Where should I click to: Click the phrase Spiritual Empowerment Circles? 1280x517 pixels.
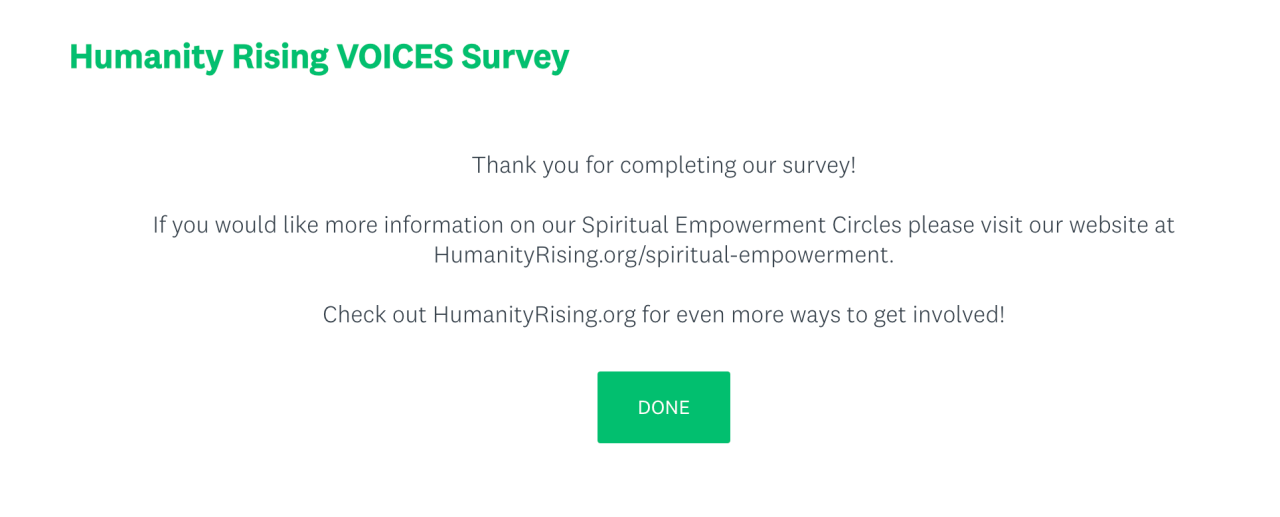(x=741, y=225)
